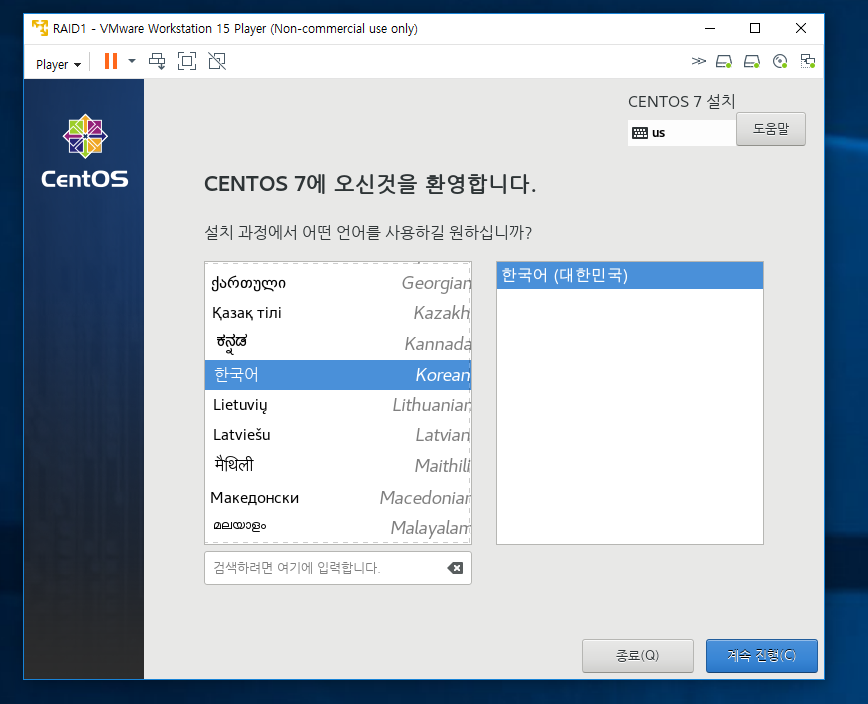This screenshot has height=704, width=868.
Task: Select Kazakh language row
Action: tap(338, 313)
